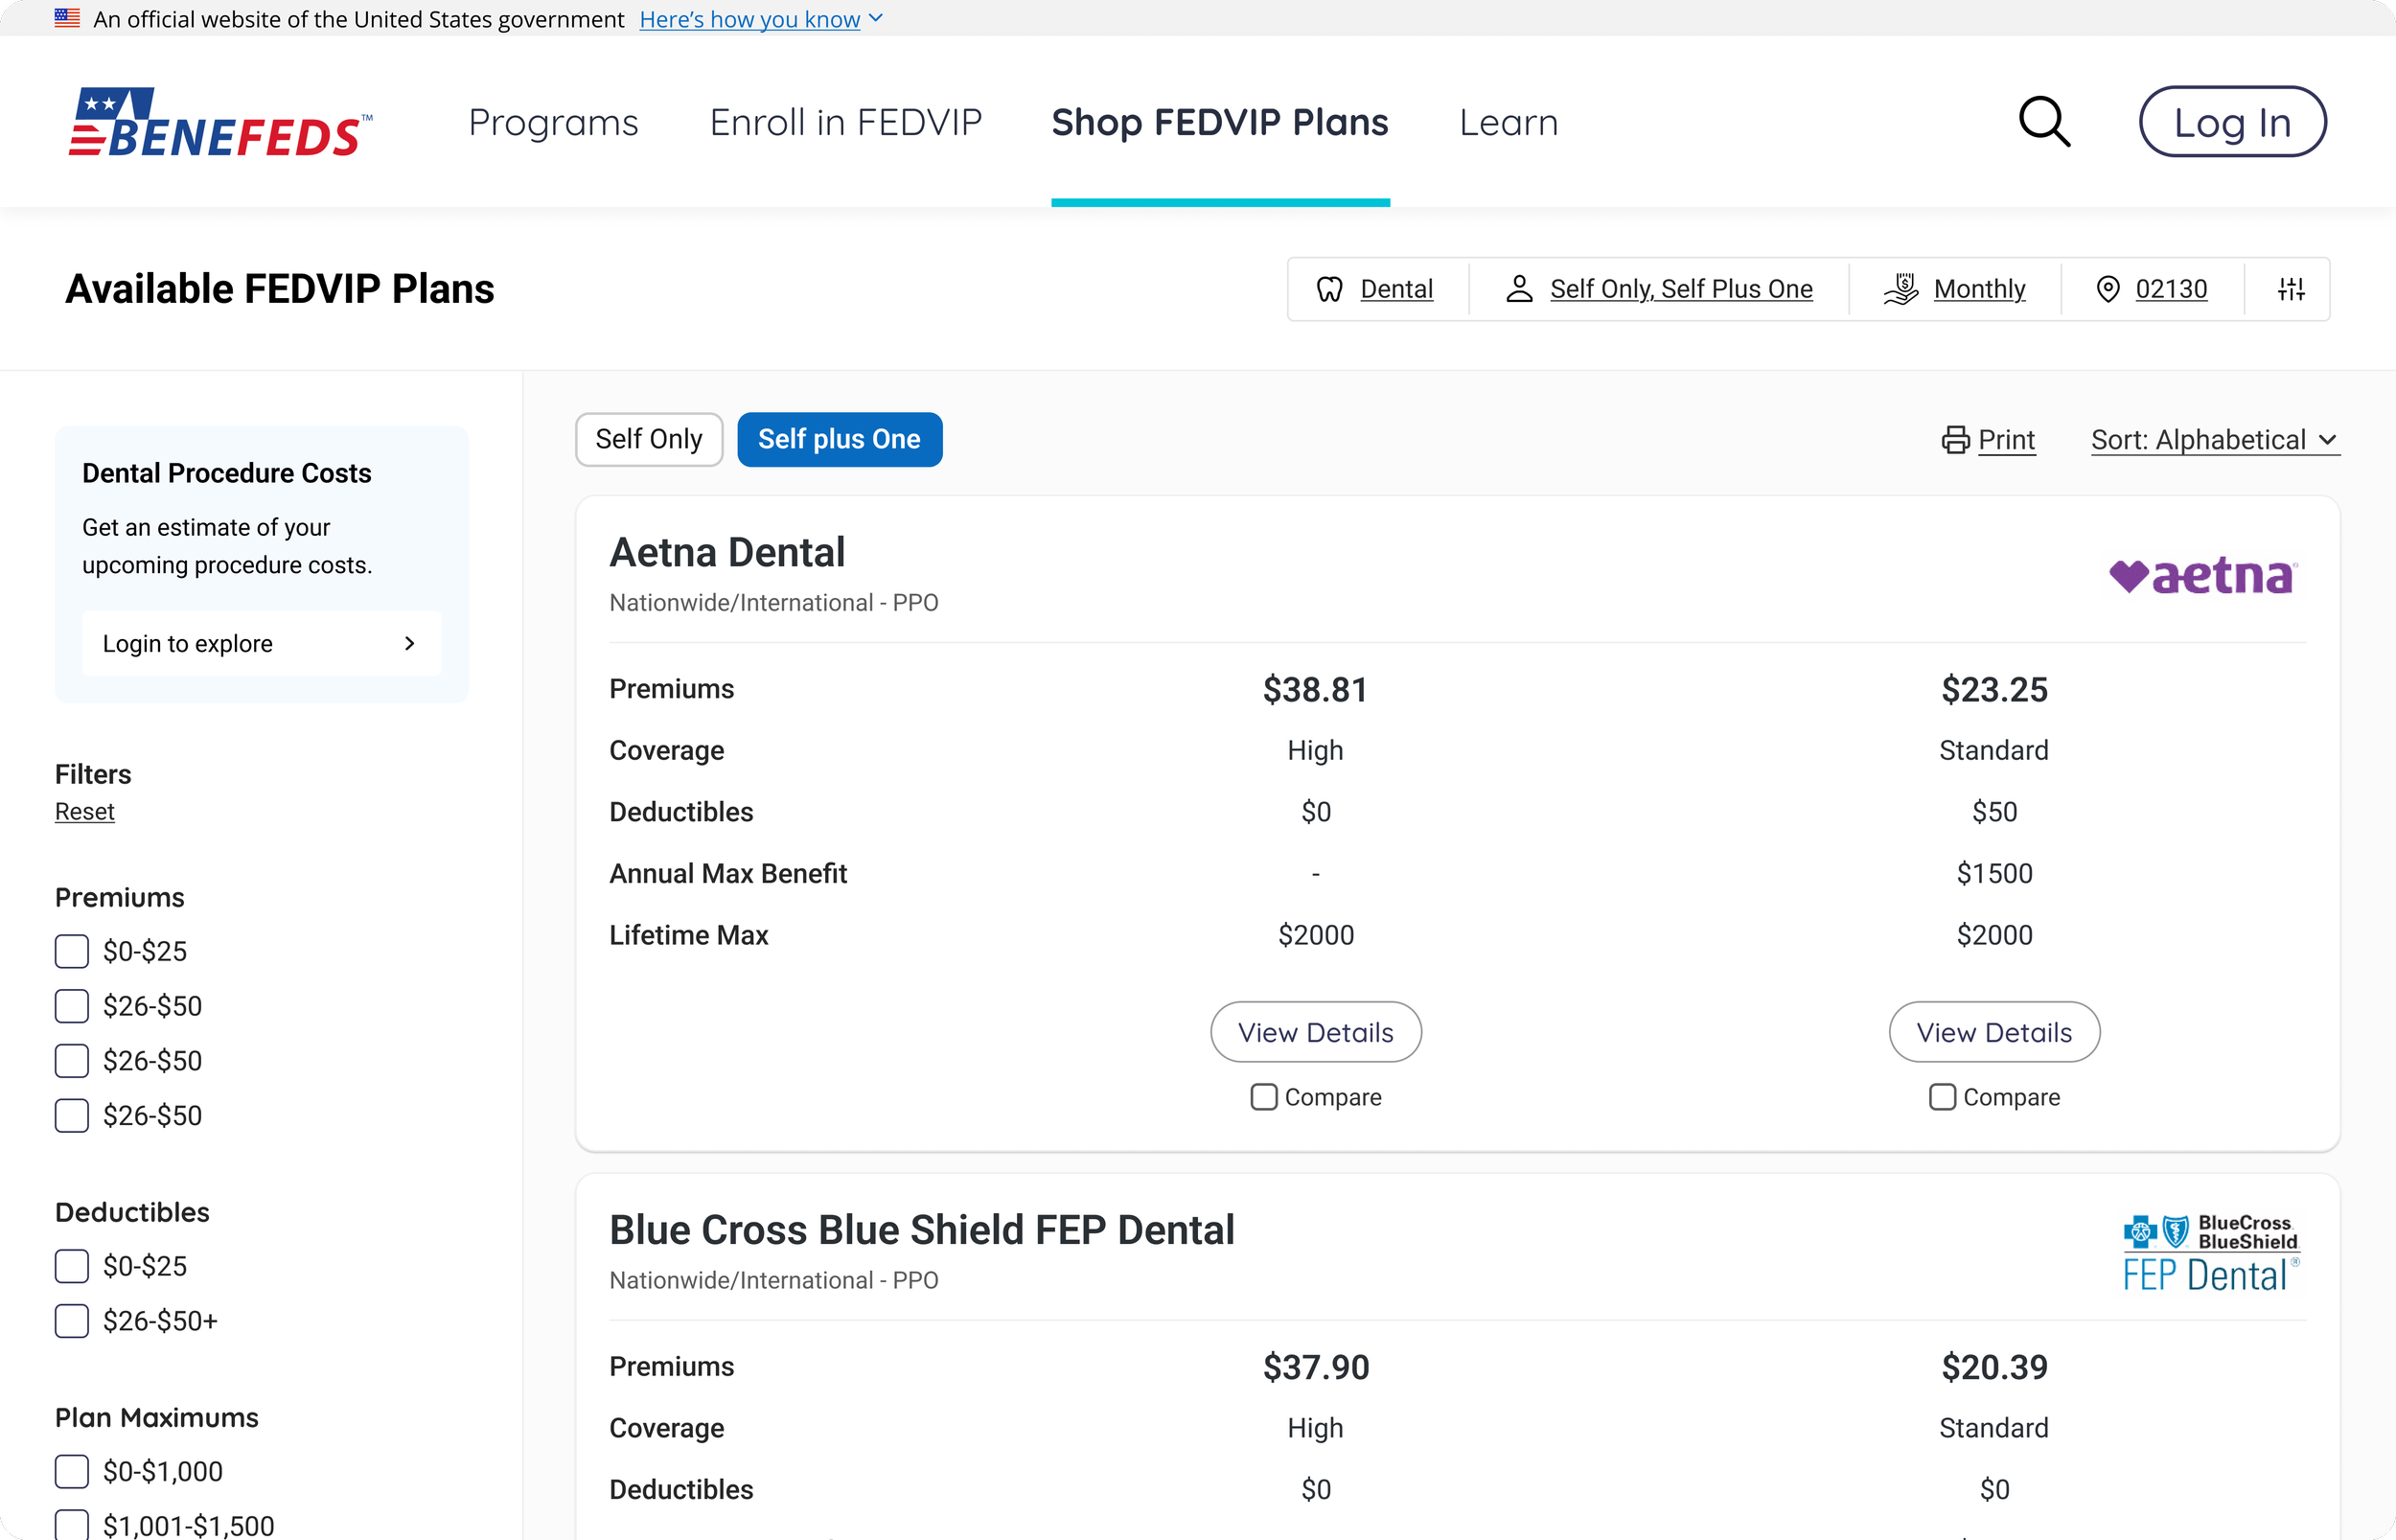This screenshot has height=1540, width=2396.
Task: Open the filter sliders settings icon
Action: point(2291,289)
